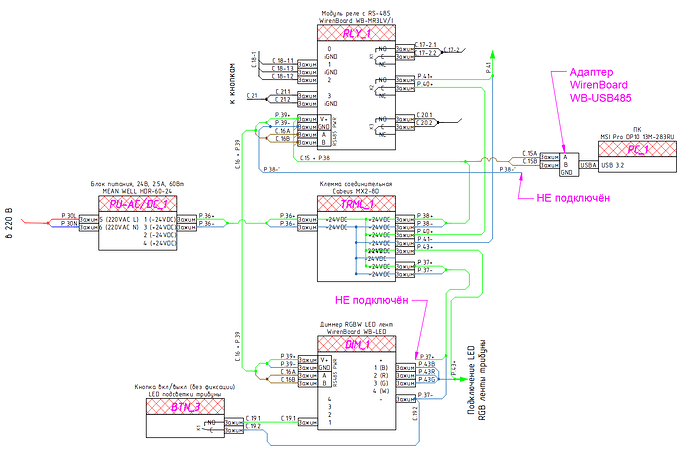Select the PC_1 computer title block
Image resolution: width=690 pixels, height=452 pixels.
point(637,150)
